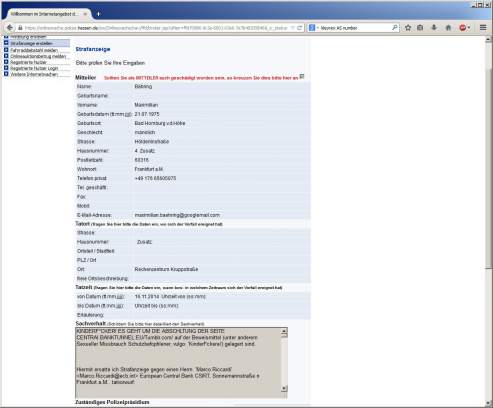Select the Strafanzeige erstatten menu item

(31, 43)
